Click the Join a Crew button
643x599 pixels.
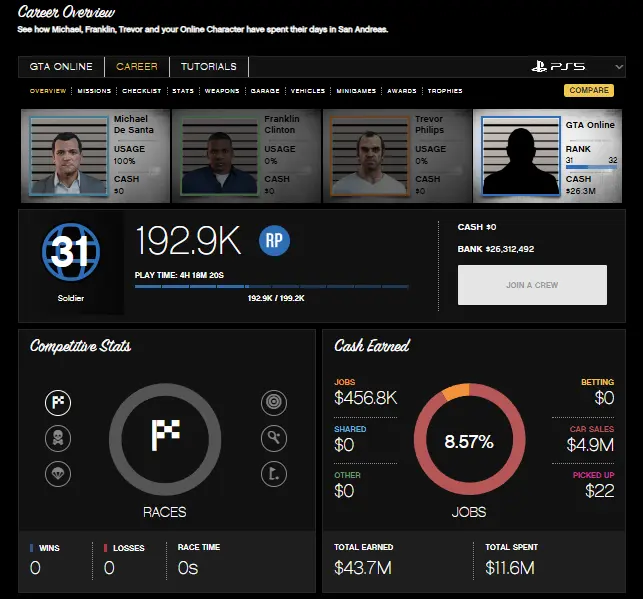(532, 285)
